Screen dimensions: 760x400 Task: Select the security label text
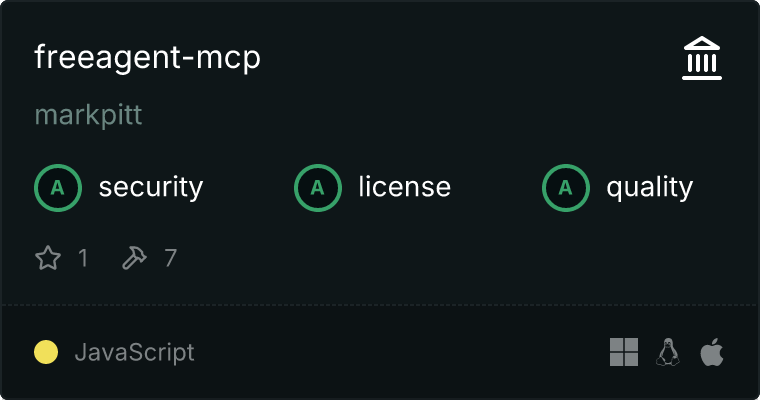[x=151, y=188]
